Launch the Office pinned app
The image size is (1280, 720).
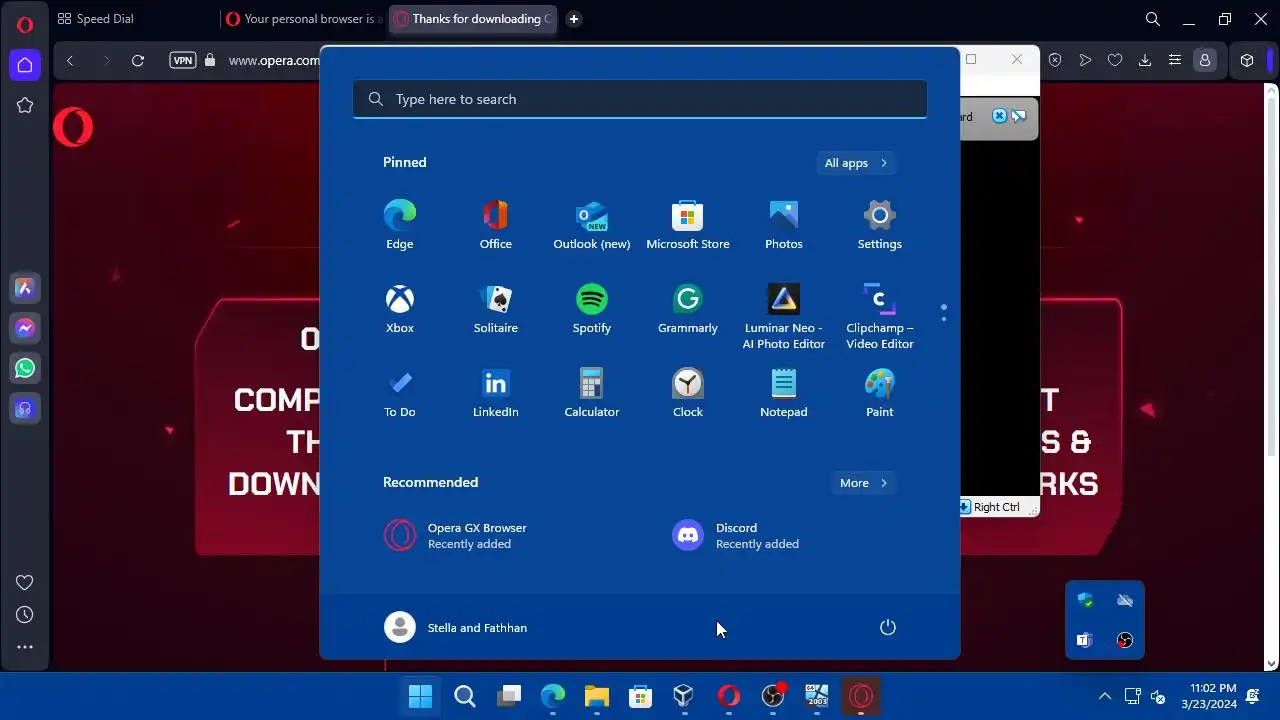(495, 225)
